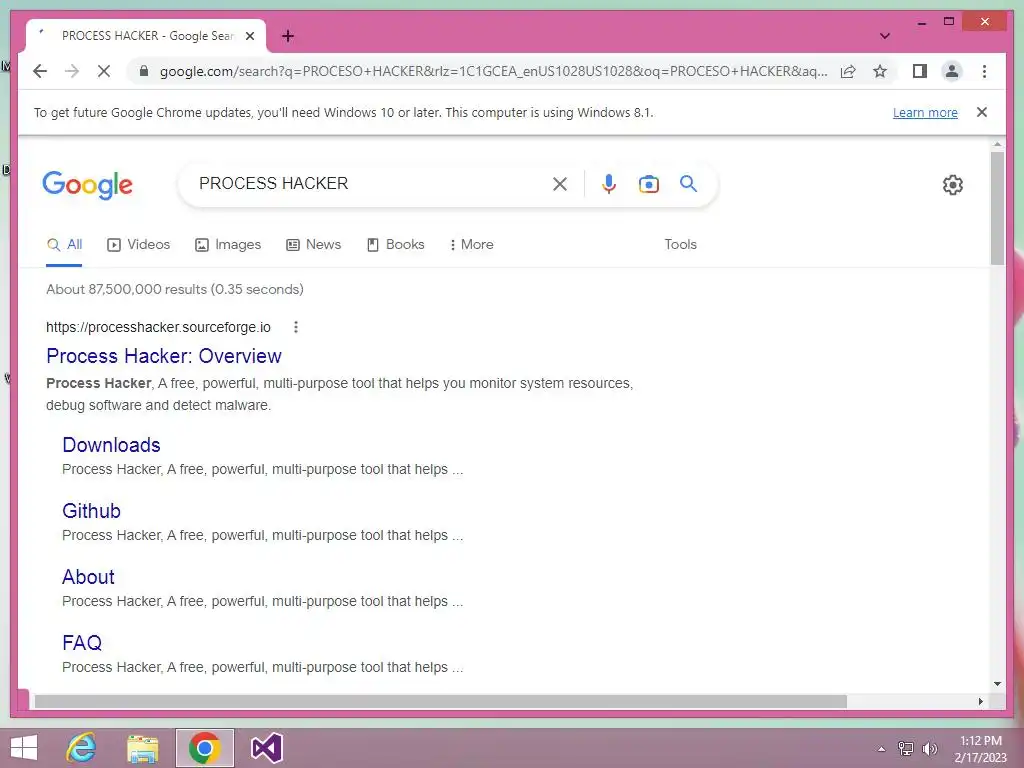The width and height of the screenshot is (1024, 768).
Task: Click the forward navigation arrow
Action: coord(72,71)
